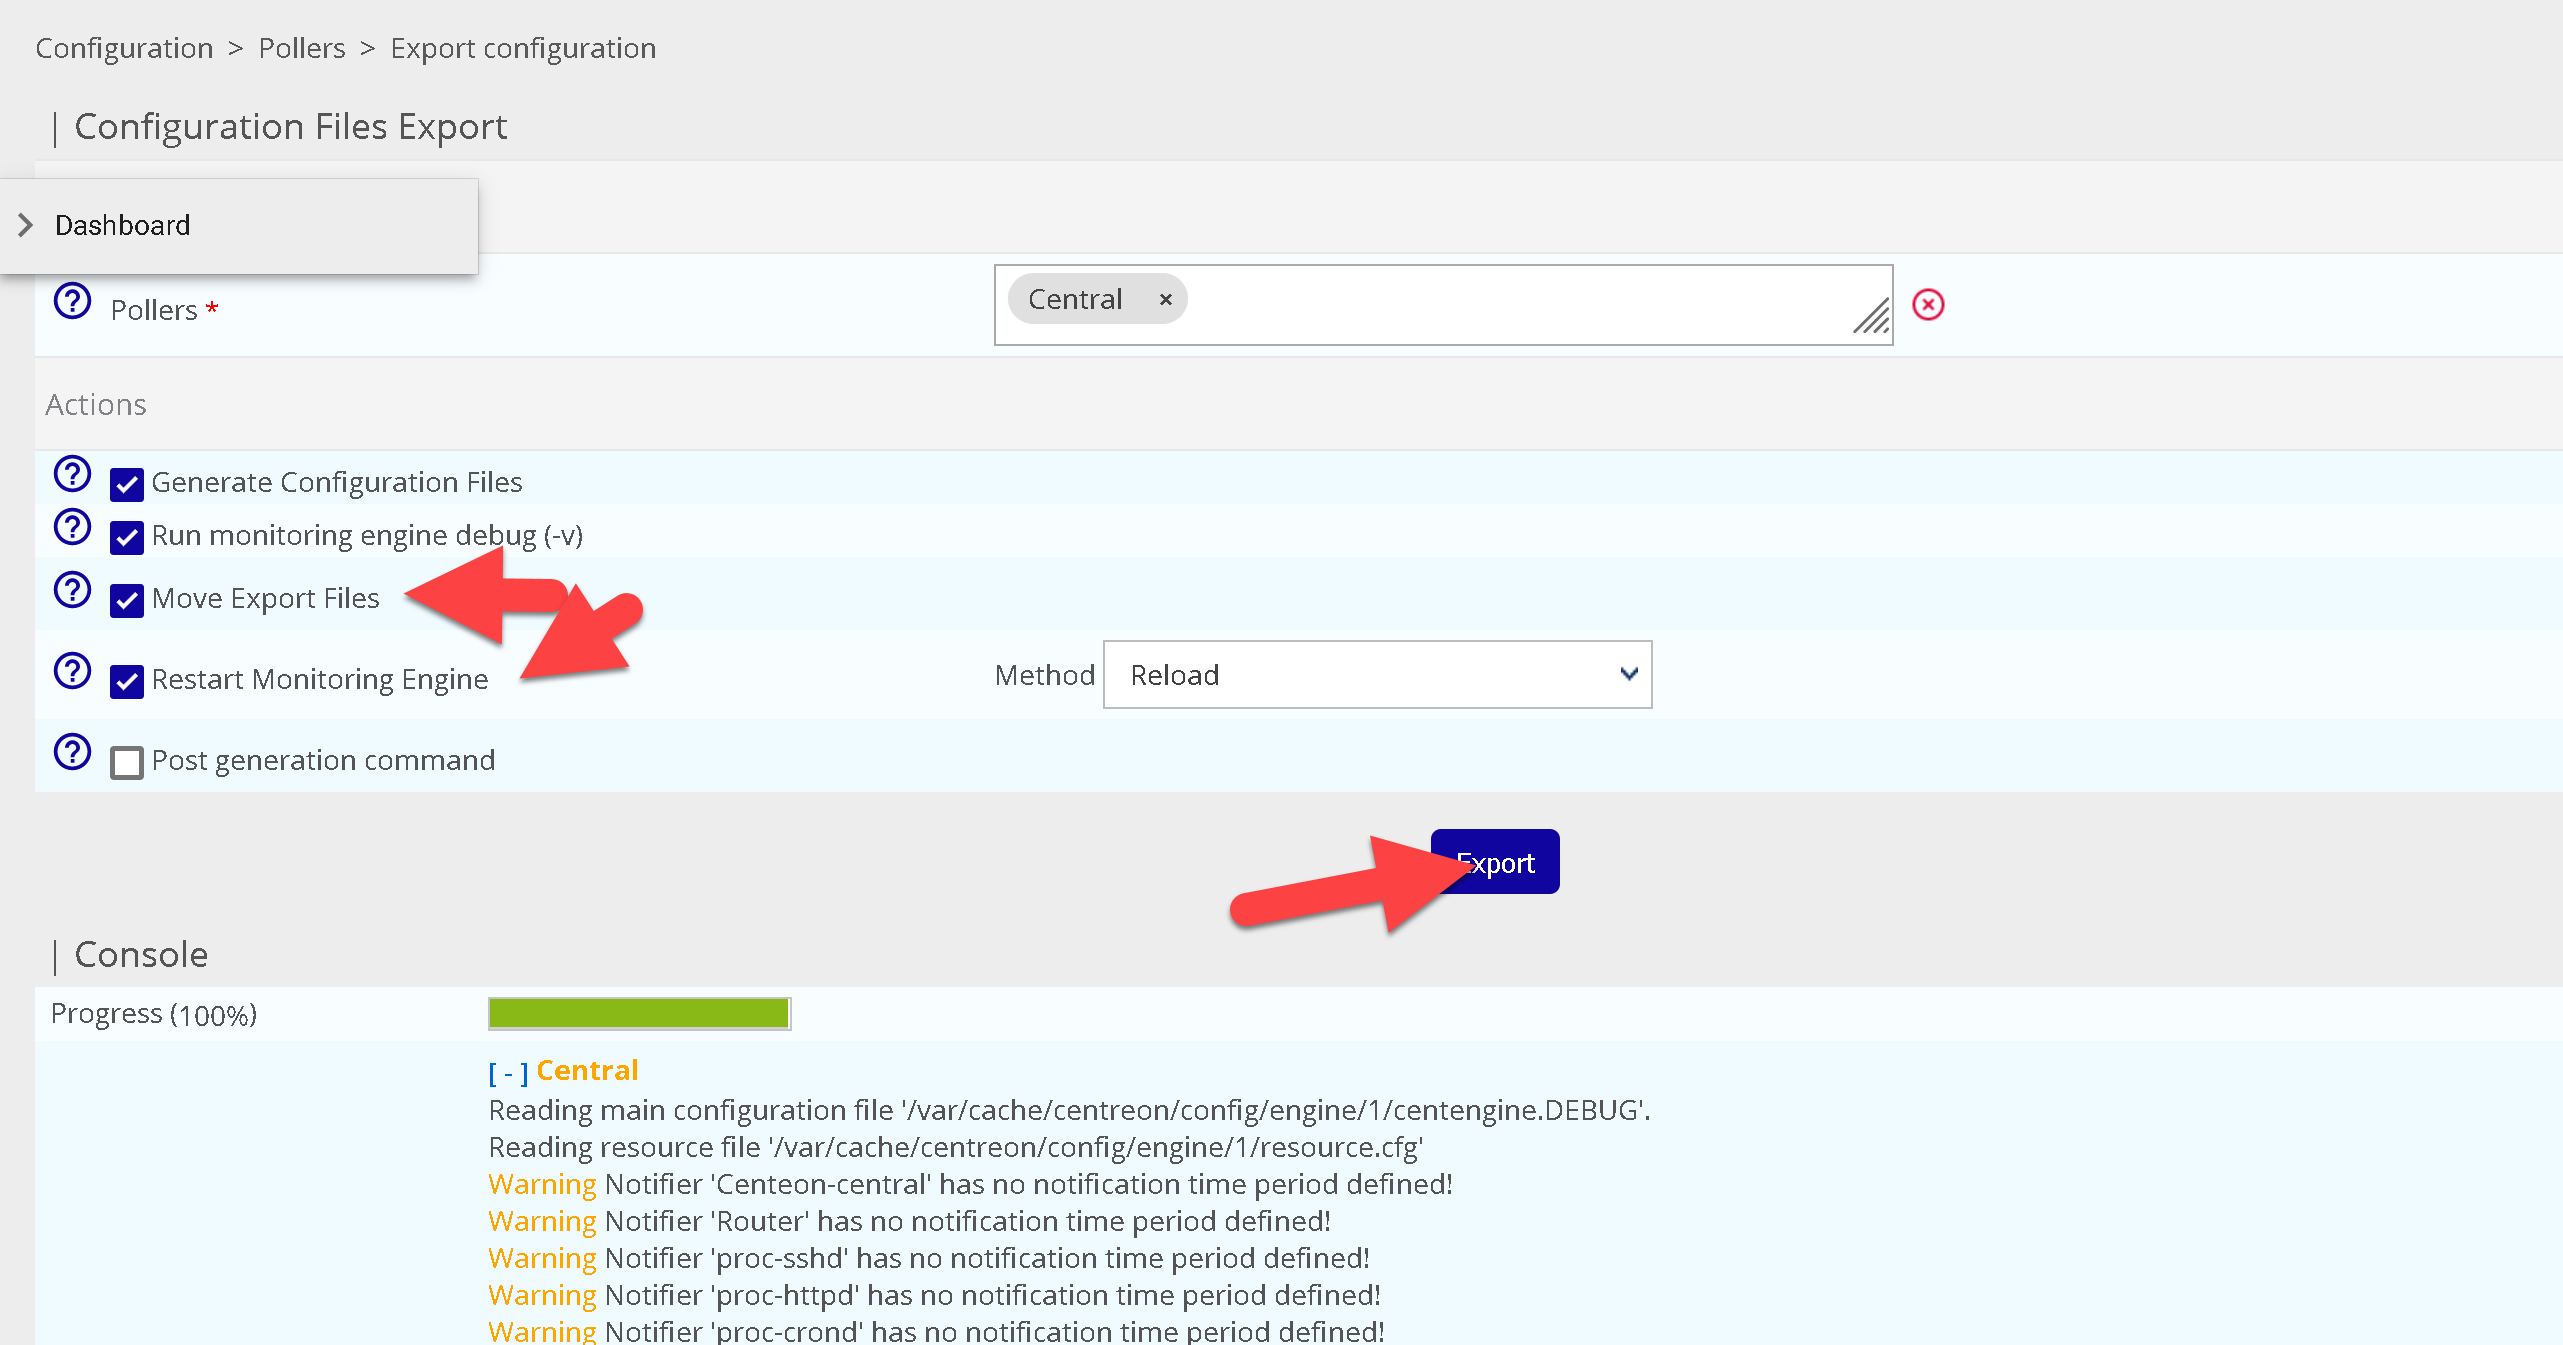The image size is (2563, 1345).
Task: Click help icon for Move Export Files
Action: pyautogui.click(x=72, y=590)
